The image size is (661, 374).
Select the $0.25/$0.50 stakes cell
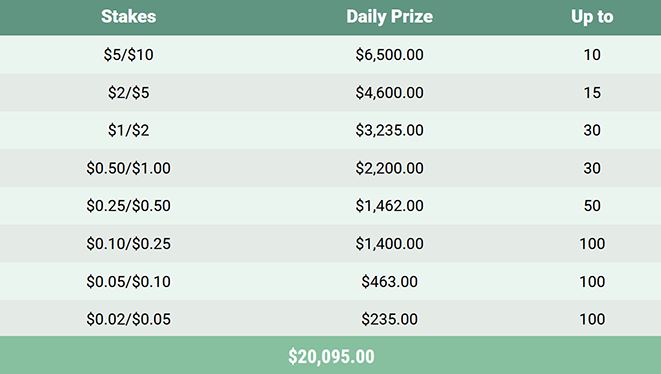tap(129, 205)
